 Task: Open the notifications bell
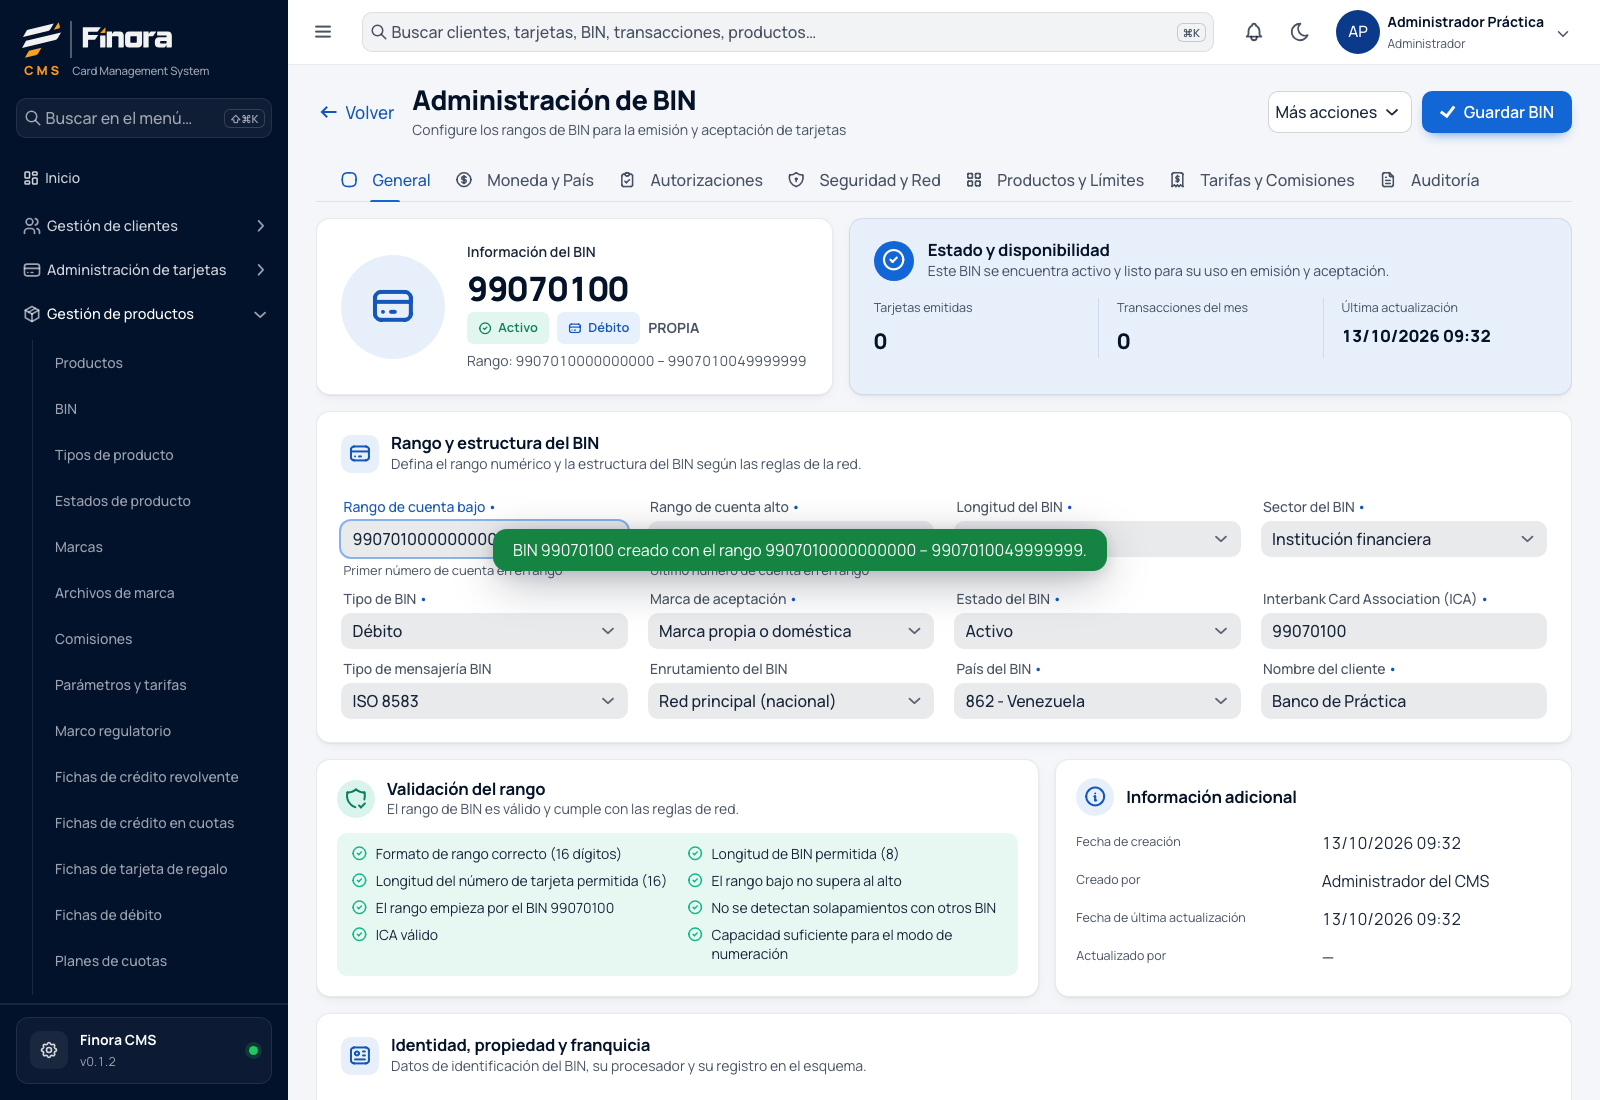[1254, 32]
